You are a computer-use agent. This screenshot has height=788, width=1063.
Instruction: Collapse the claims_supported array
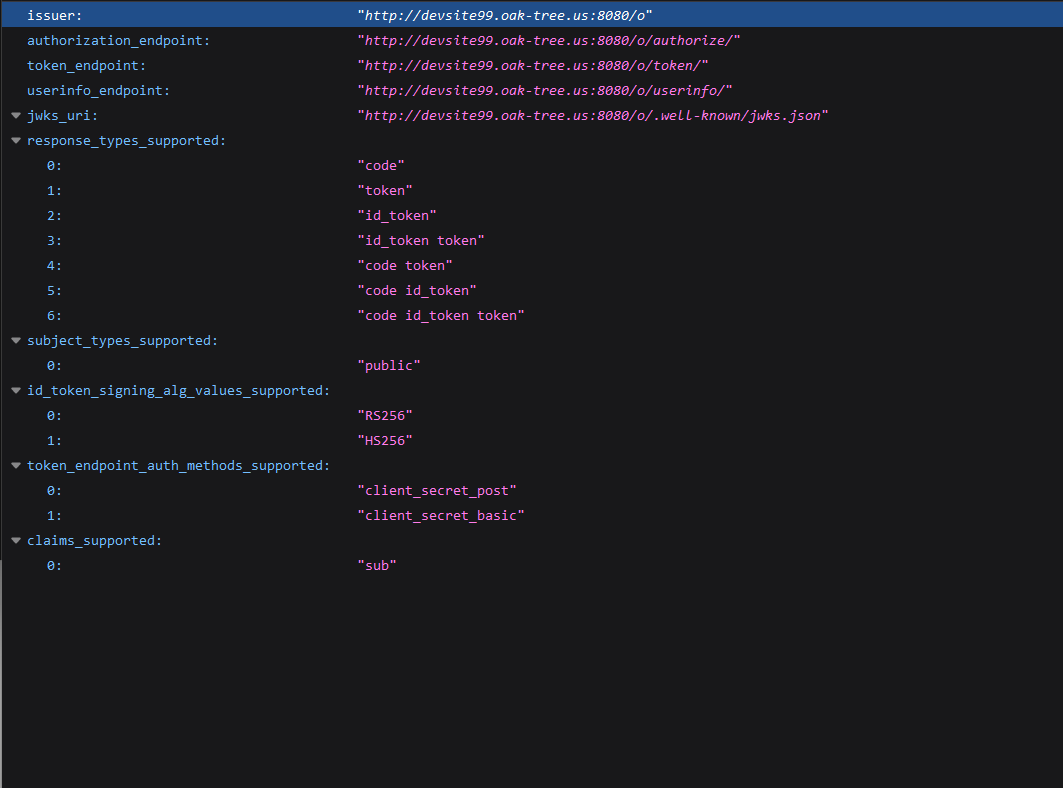tap(16, 540)
